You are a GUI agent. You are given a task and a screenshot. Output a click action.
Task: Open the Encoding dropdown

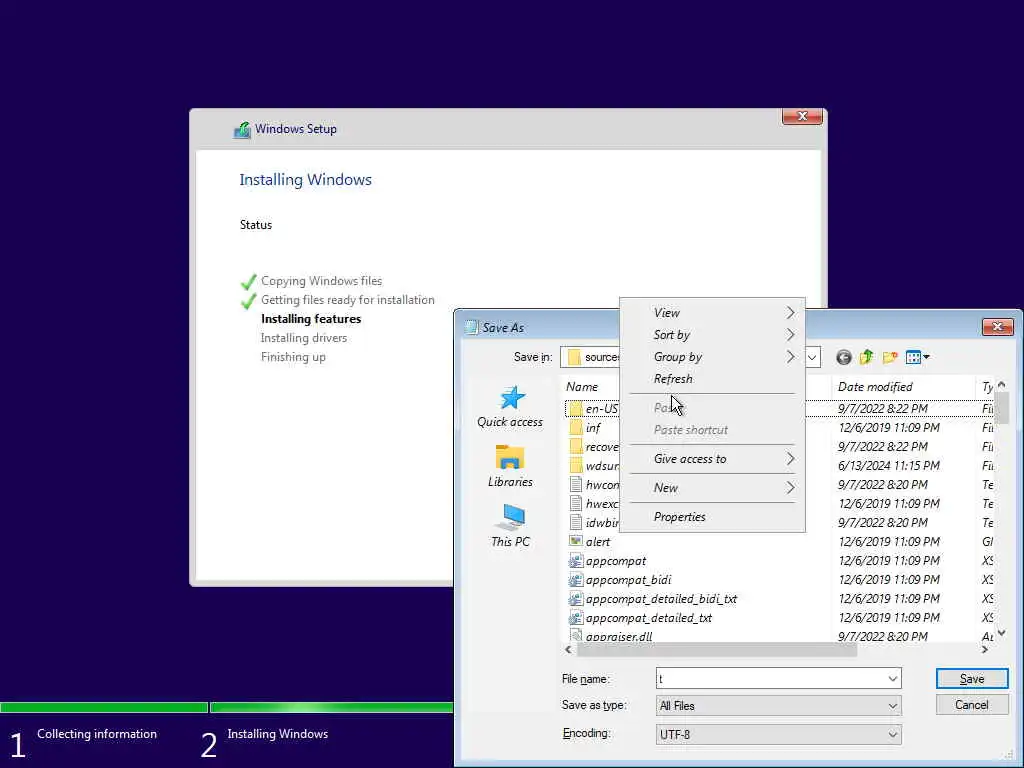tap(778, 735)
